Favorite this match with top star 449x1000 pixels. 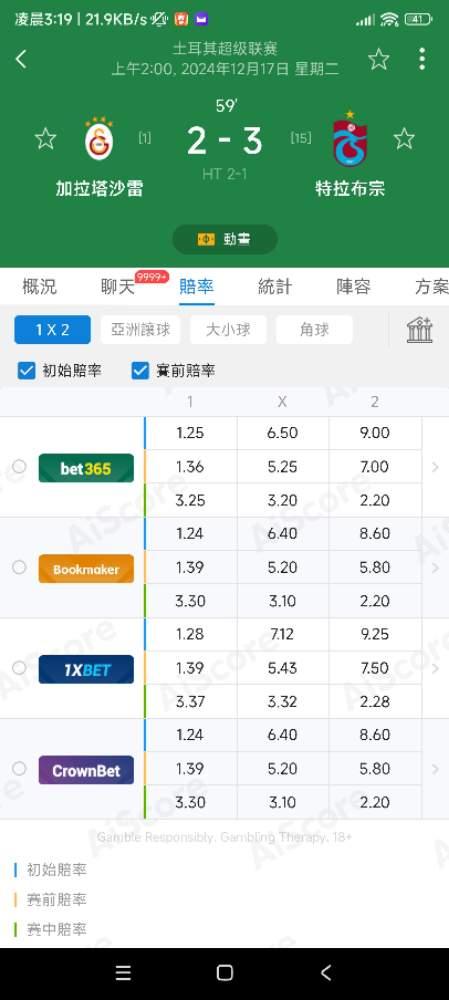pyautogui.click(x=379, y=59)
